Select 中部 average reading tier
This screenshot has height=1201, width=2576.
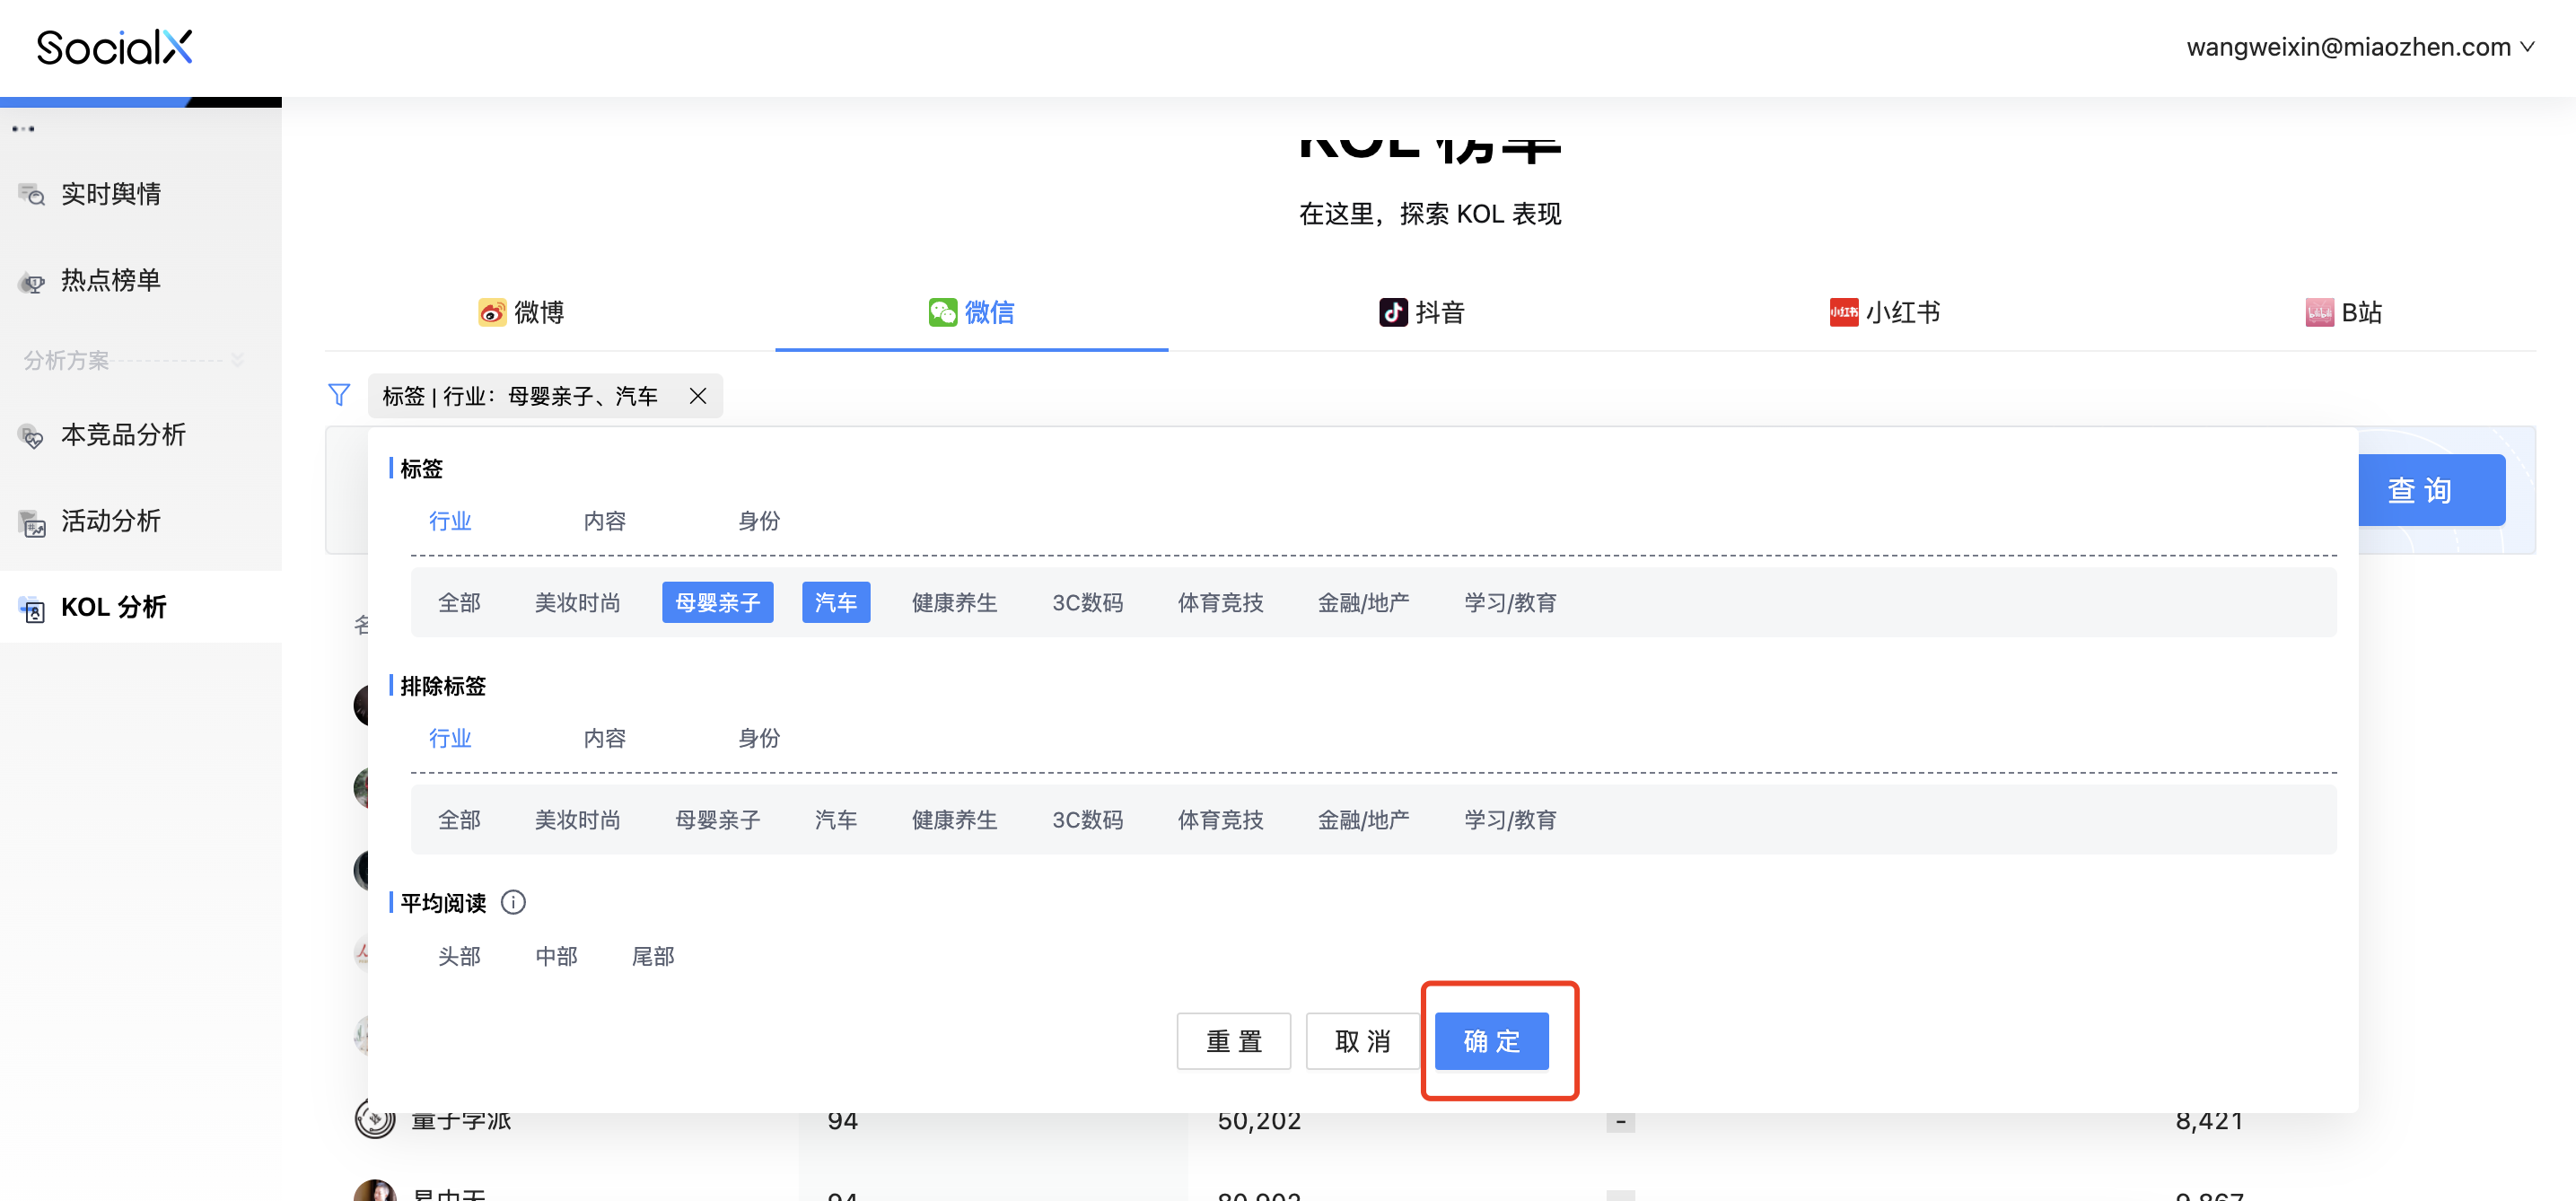tap(557, 957)
